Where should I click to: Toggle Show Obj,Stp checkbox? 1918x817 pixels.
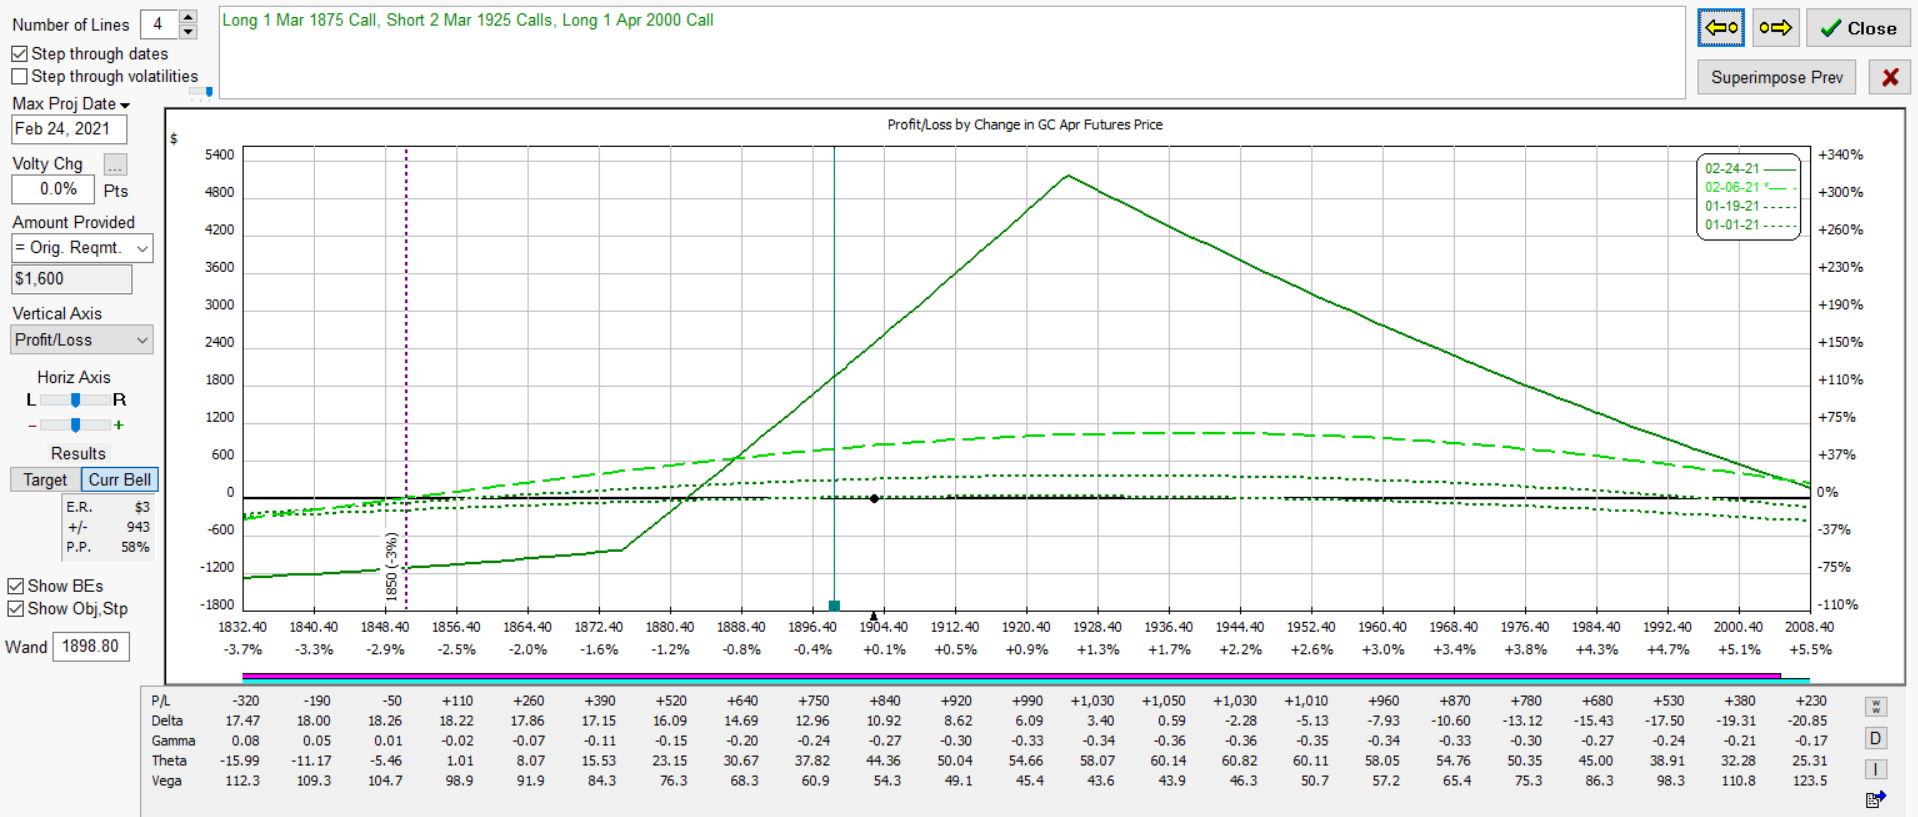click(x=16, y=608)
